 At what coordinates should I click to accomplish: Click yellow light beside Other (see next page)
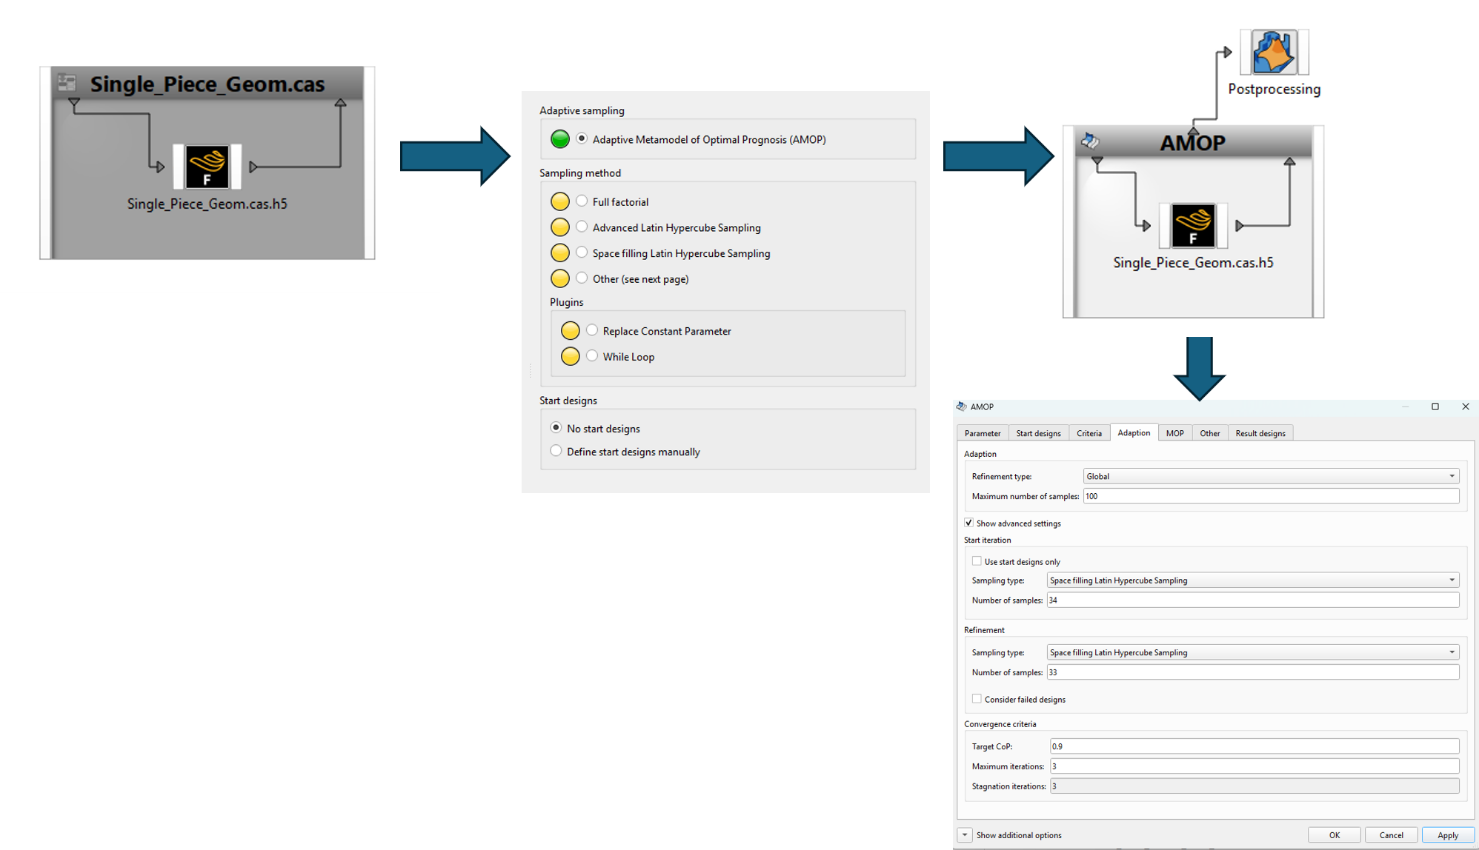click(560, 279)
